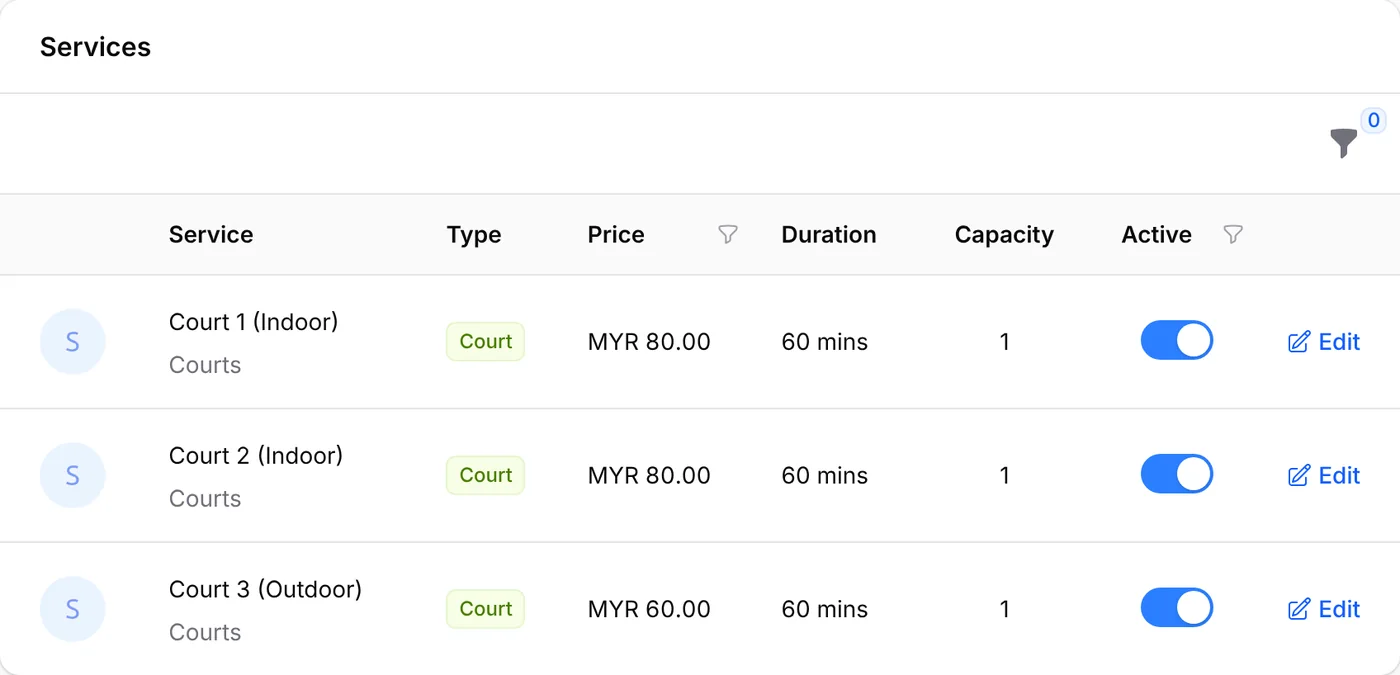Select the Court 2 (Indoor) service name
Image resolution: width=1400 pixels, height=675 pixels.
[256, 456]
